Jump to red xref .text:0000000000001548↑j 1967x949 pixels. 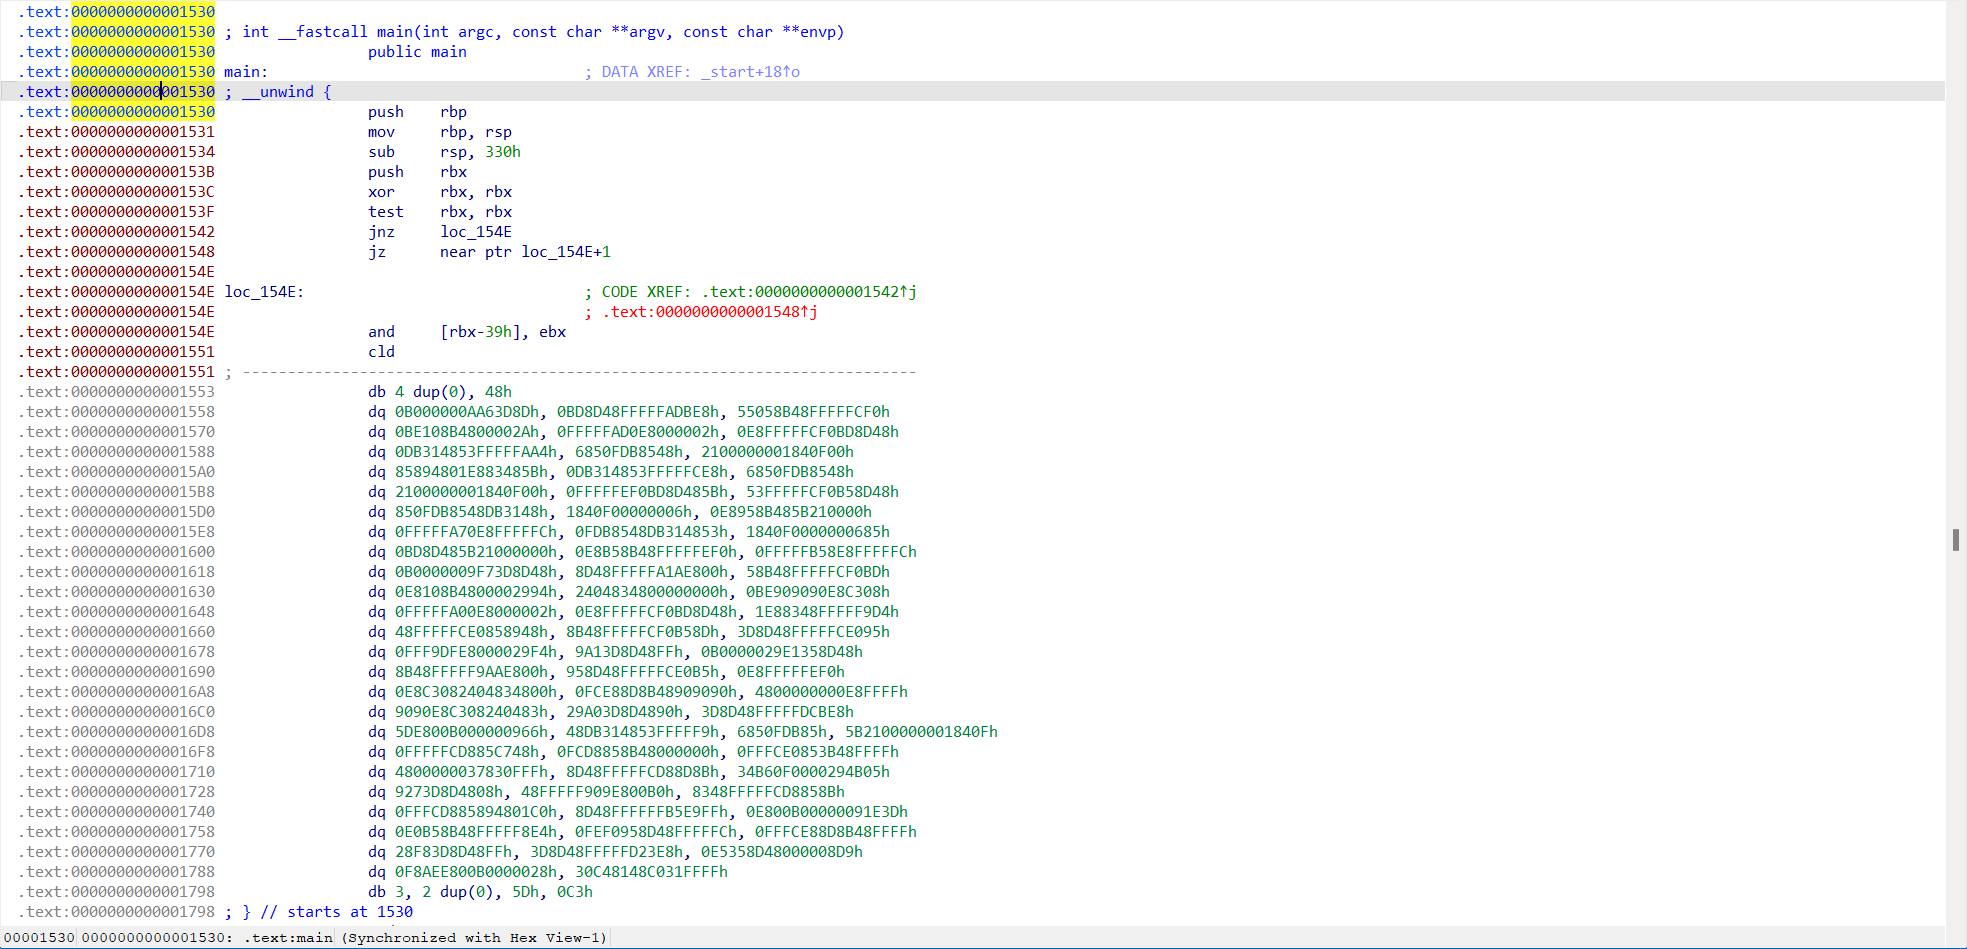pos(710,312)
